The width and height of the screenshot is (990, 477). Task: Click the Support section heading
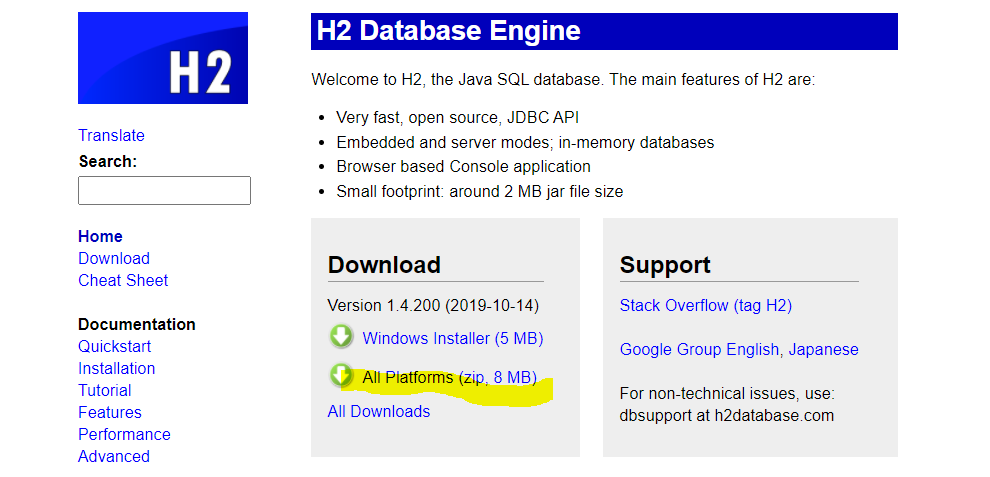pos(665,265)
